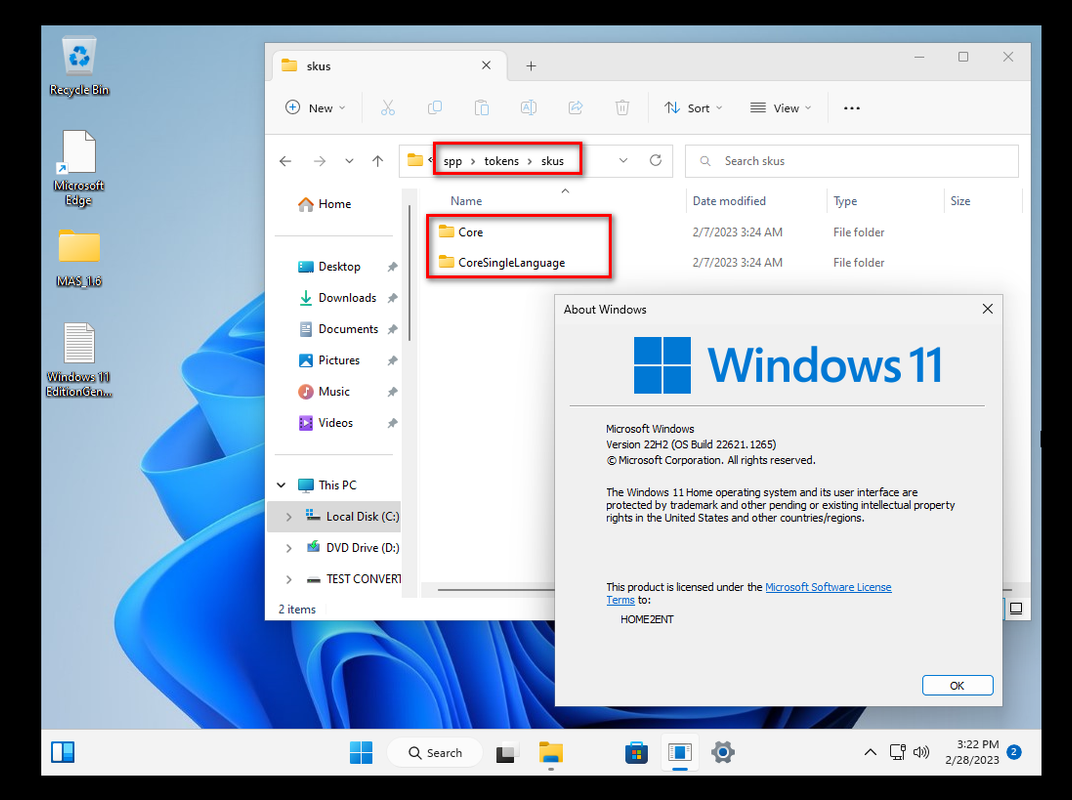Viewport: 1072px width, 800px height.
Task: Open the Recycle Bin desktop icon
Action: tap(79, 67)
